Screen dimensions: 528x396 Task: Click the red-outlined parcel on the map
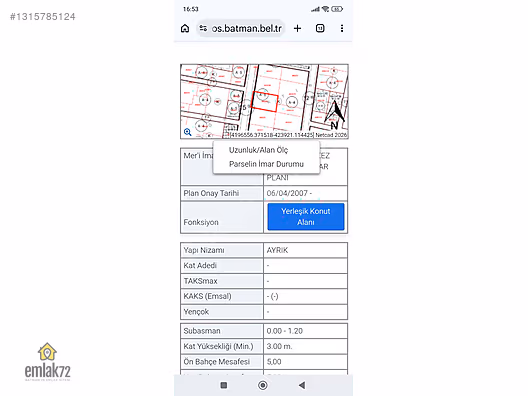pos(265,101)
